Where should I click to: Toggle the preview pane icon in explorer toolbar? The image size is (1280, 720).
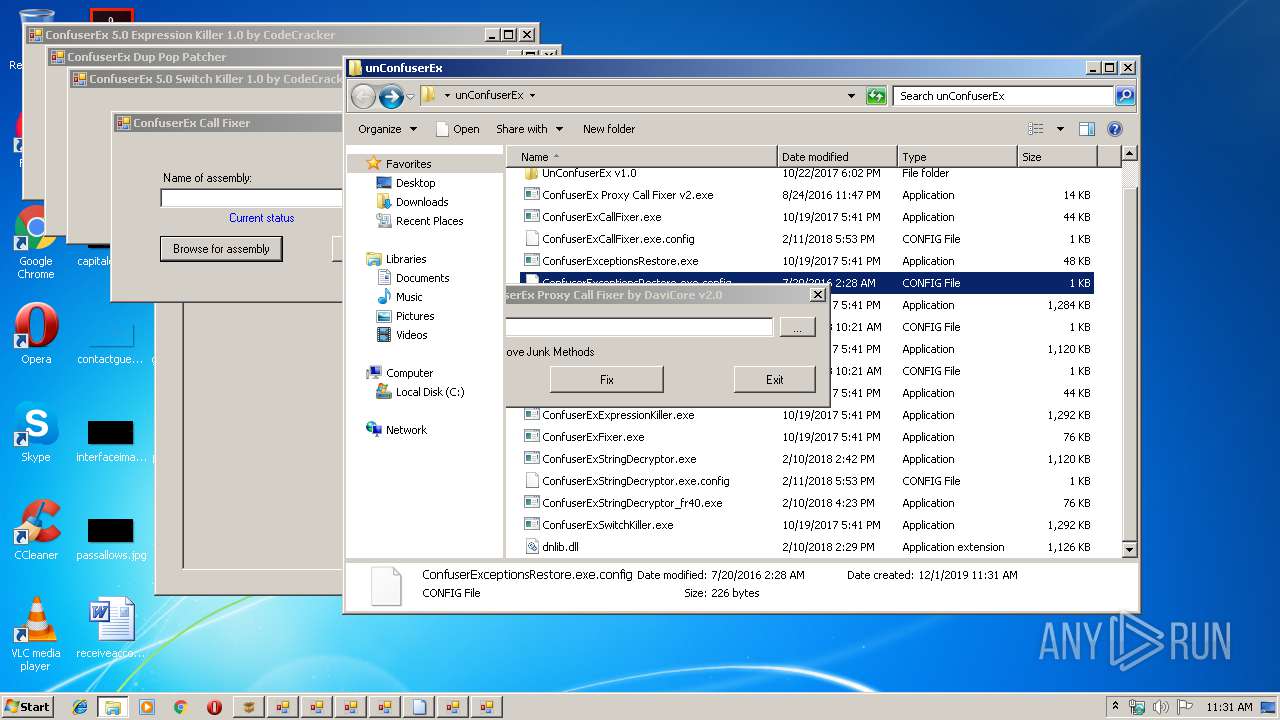click(1087, 129)
